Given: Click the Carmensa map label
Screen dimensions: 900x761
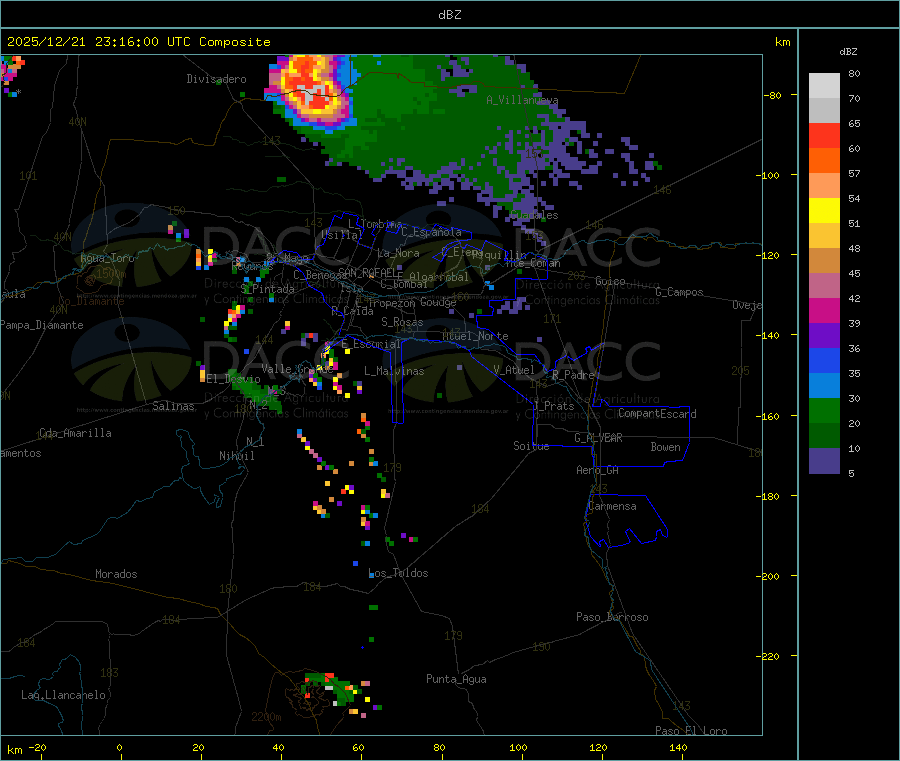Looking at the screenshot, I should [x=612, y=506].
